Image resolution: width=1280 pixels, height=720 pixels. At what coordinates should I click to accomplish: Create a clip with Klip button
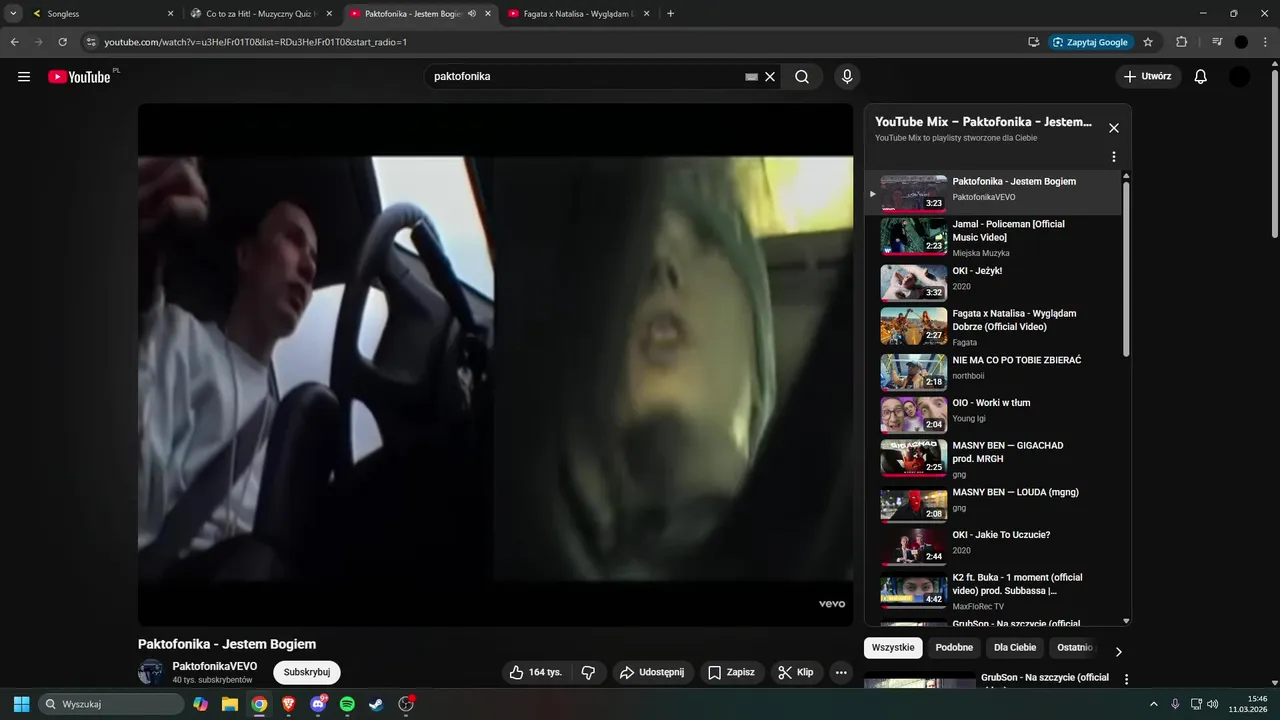[x=796, y=673]
